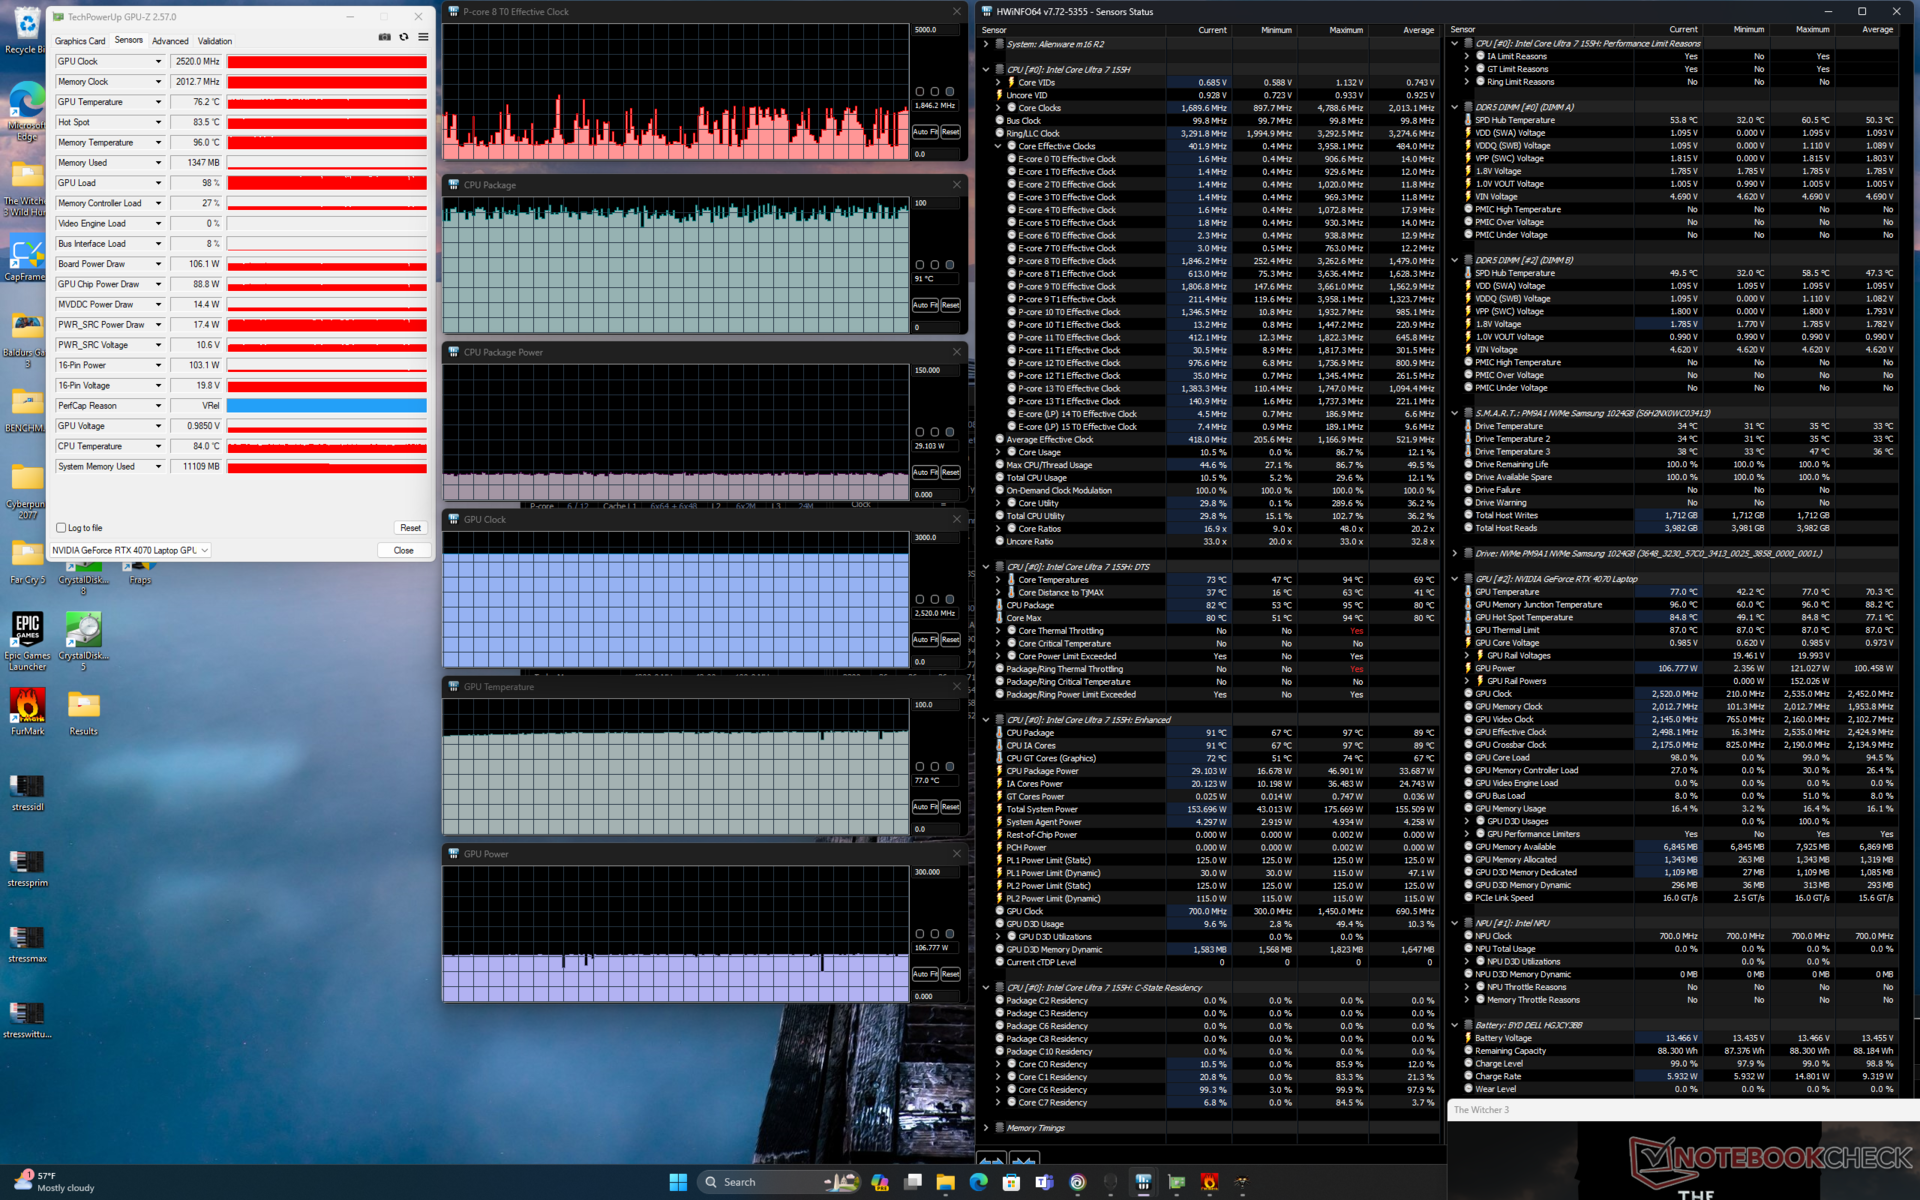Viewport: 1920px width, 1200px height.
Task: Click the taskbar Search box
Action: (740, 1182)
